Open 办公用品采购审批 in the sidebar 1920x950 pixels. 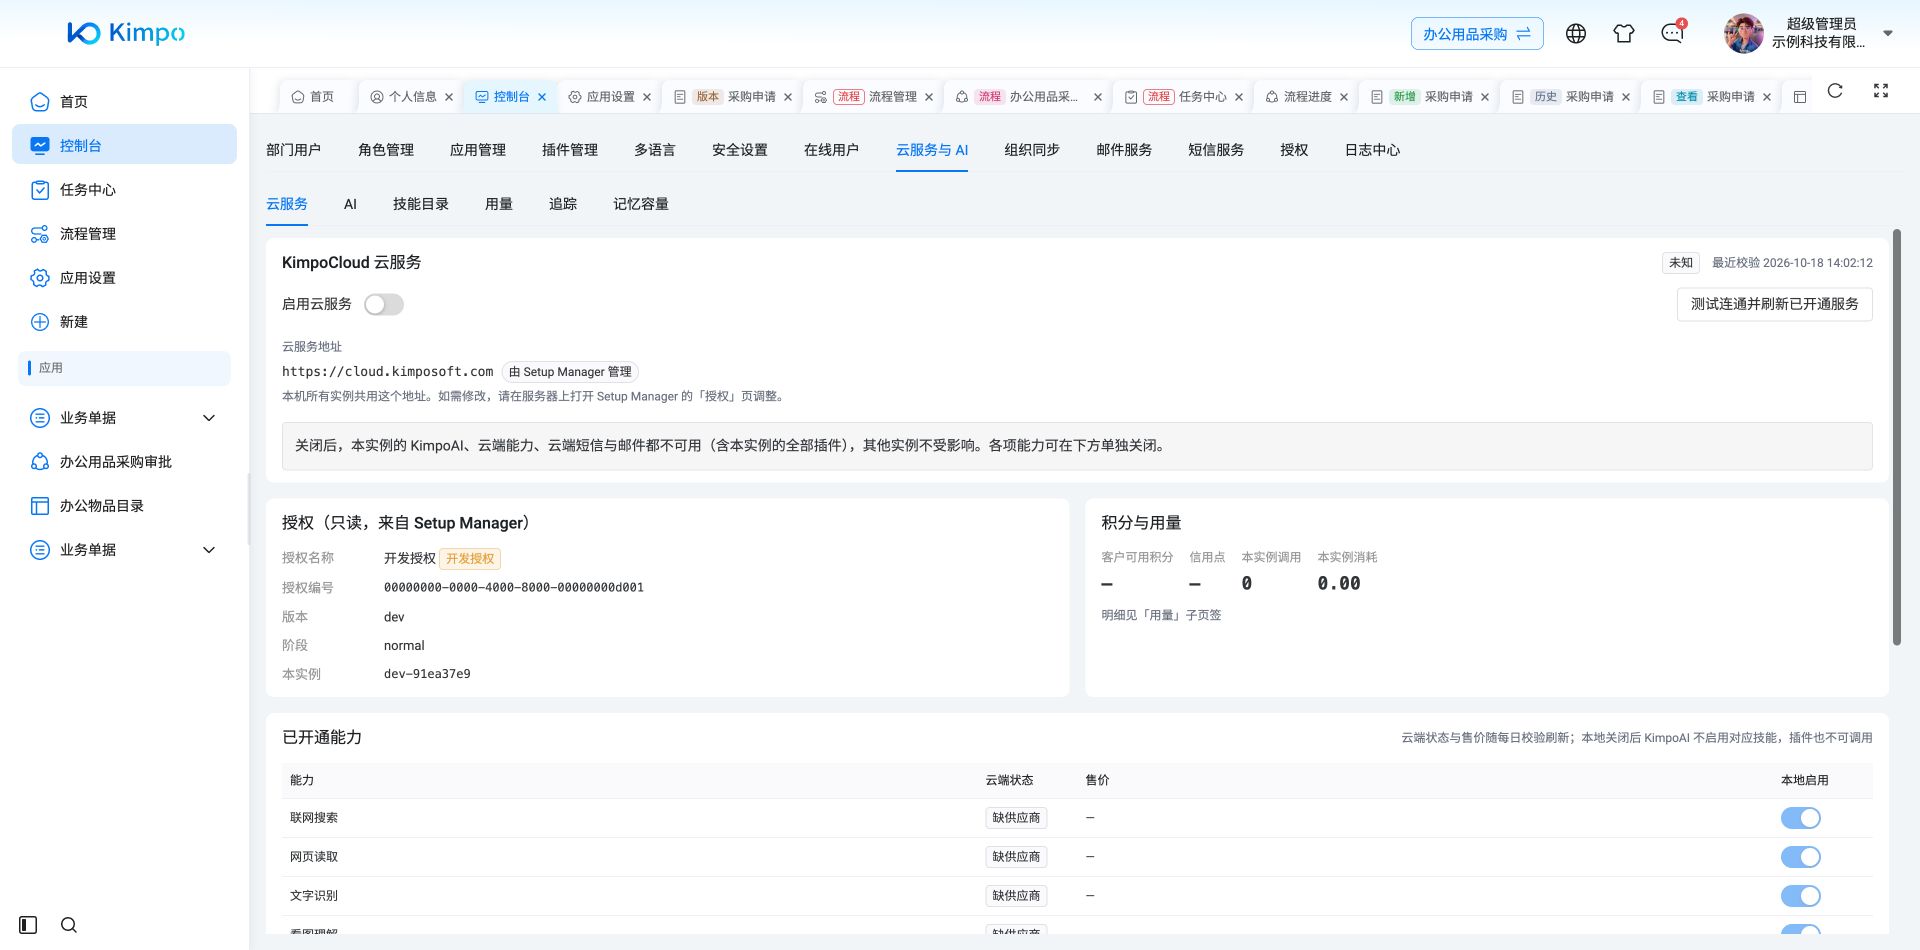tap(124, 462)
